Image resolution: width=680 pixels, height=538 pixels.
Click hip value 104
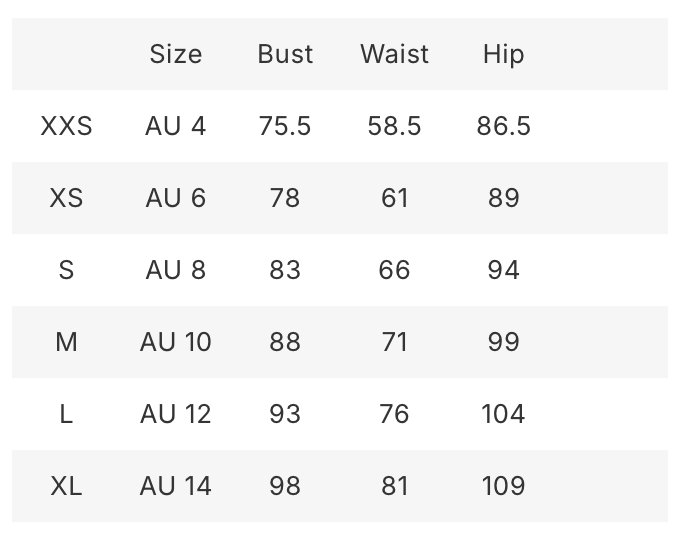503,414
